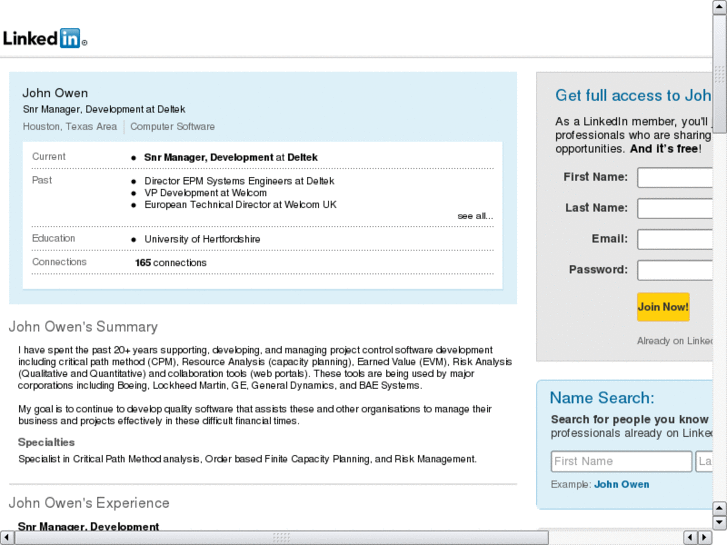727x545 pixels.
Task: Click the LinkedIn logo
Action: point(44,39)
